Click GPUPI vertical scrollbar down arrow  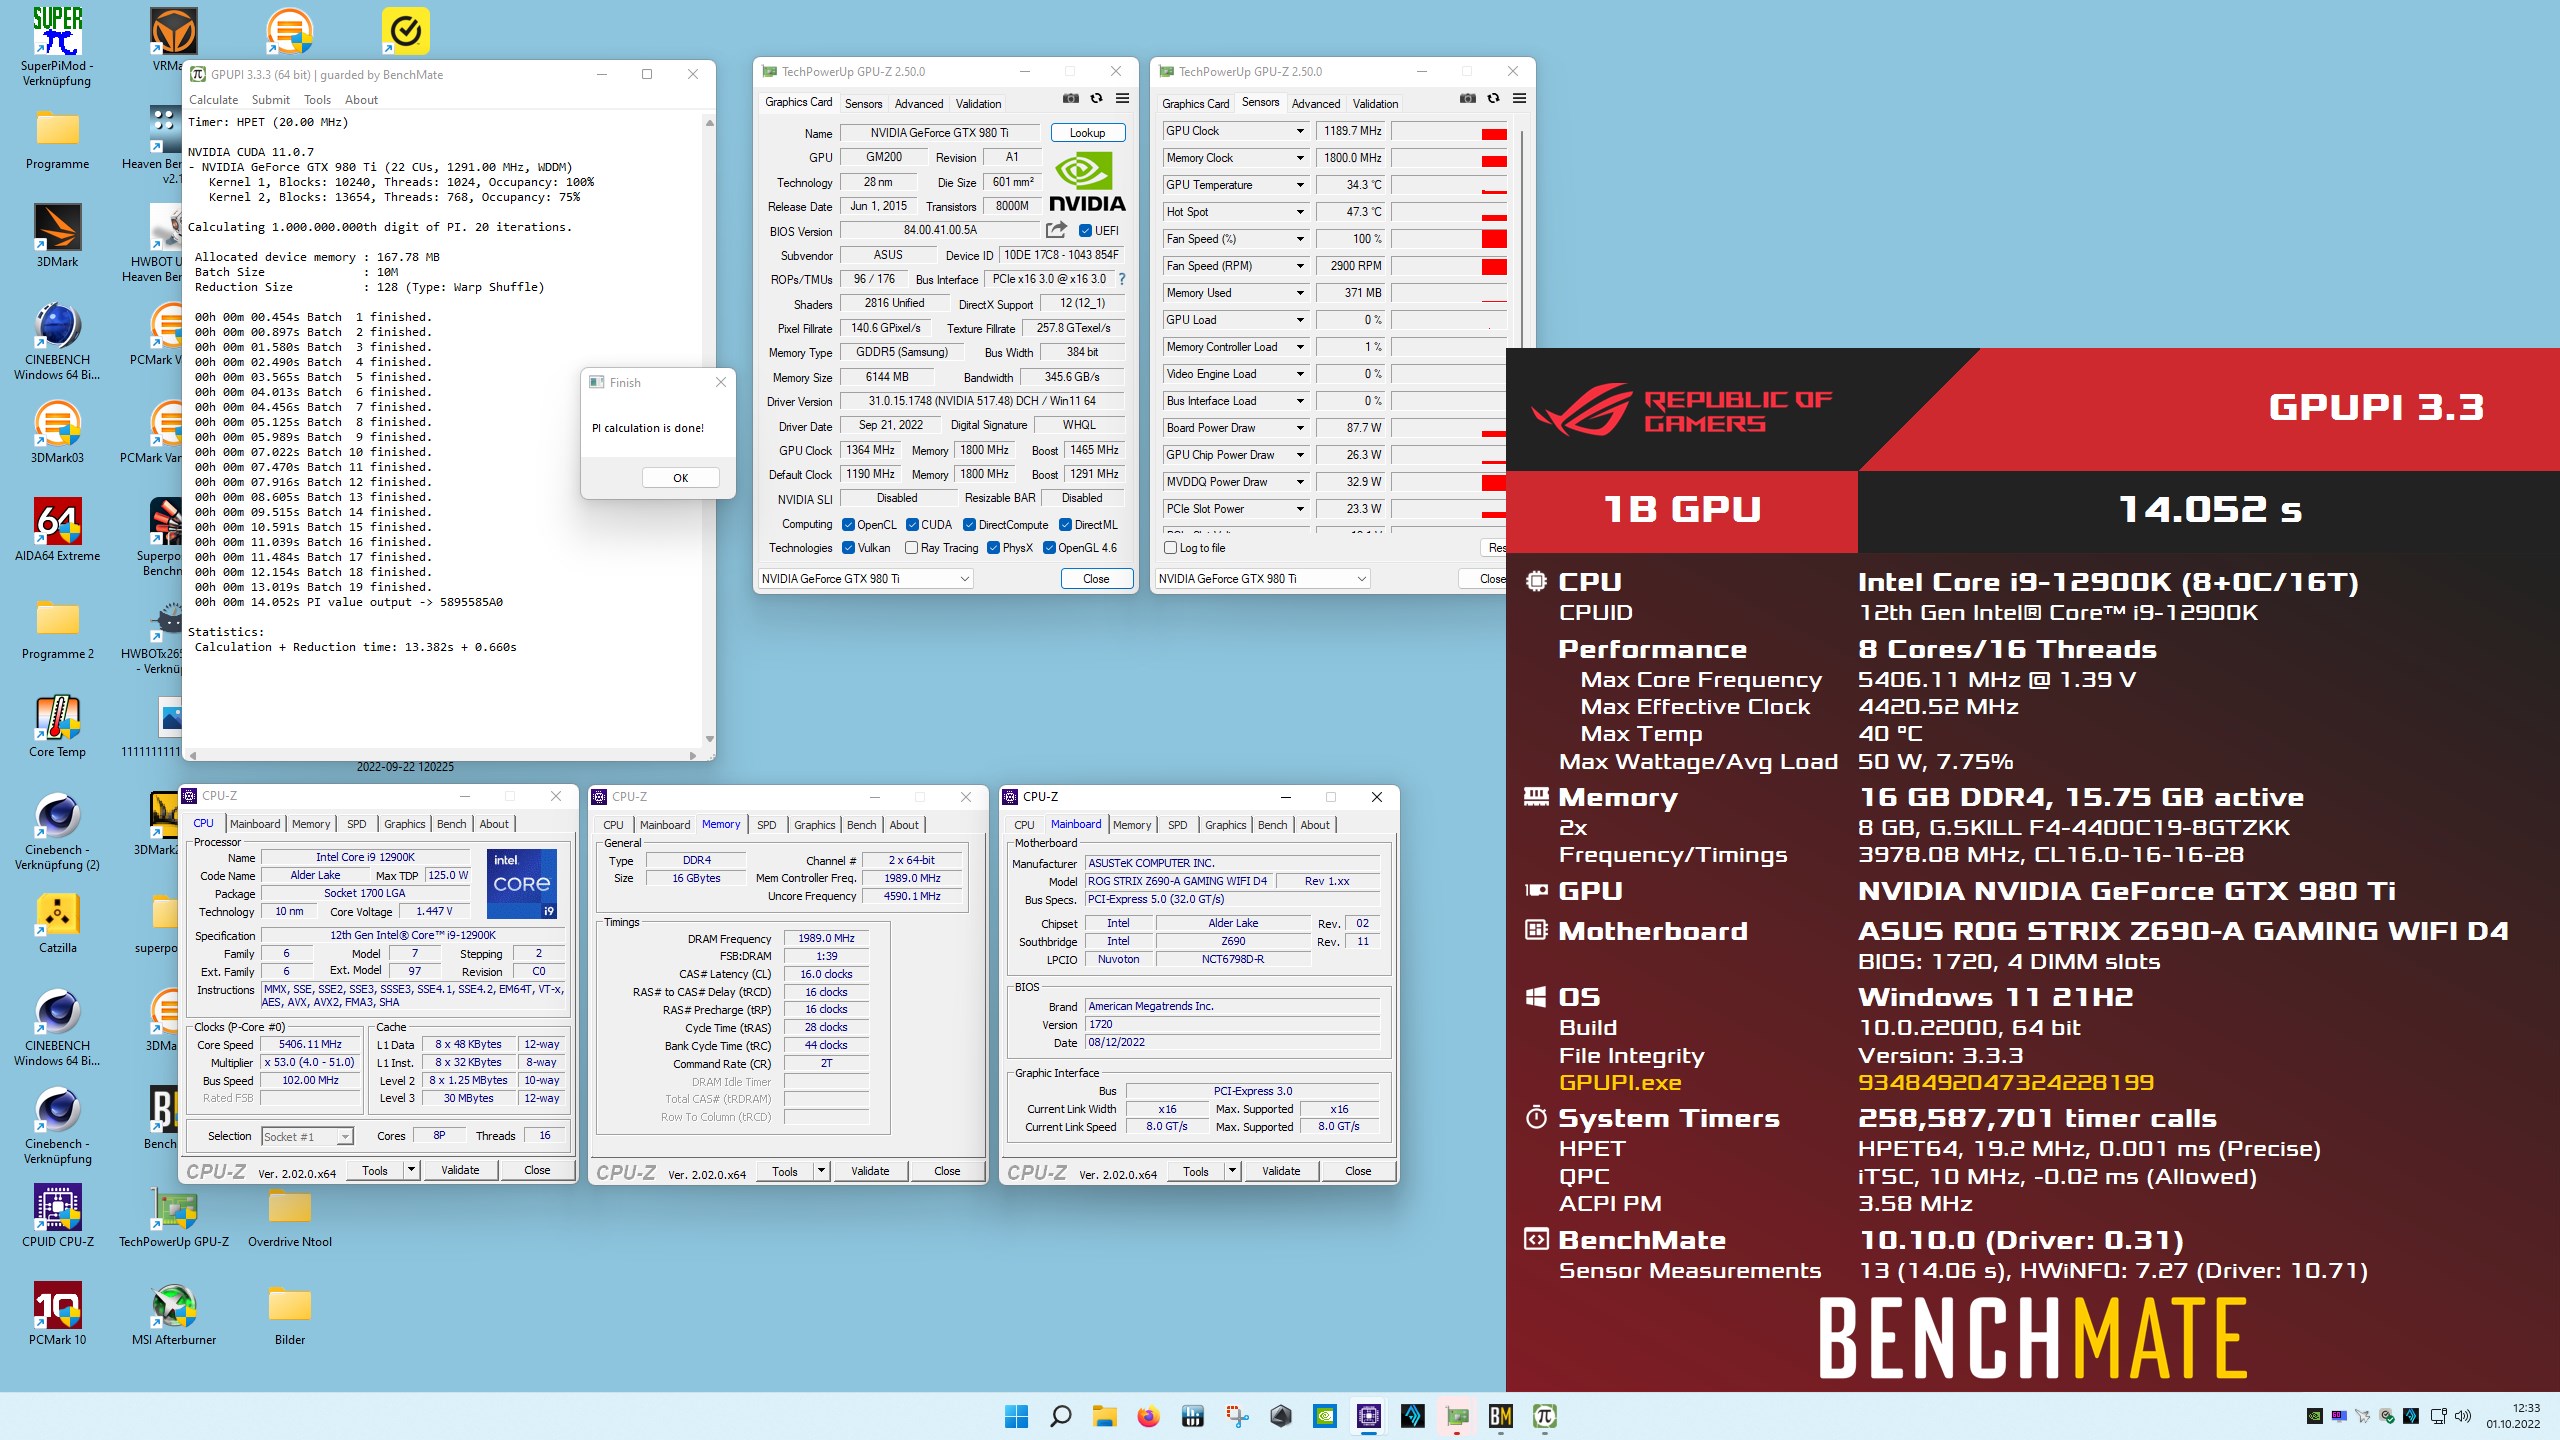click(x=709, y=739)
